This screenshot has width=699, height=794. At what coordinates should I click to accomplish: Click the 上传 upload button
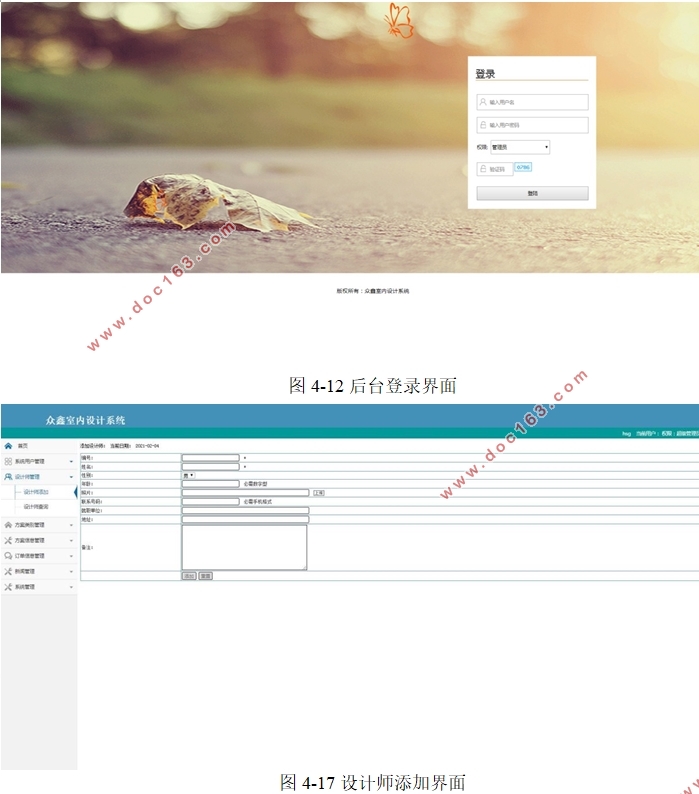click(319, 493)
